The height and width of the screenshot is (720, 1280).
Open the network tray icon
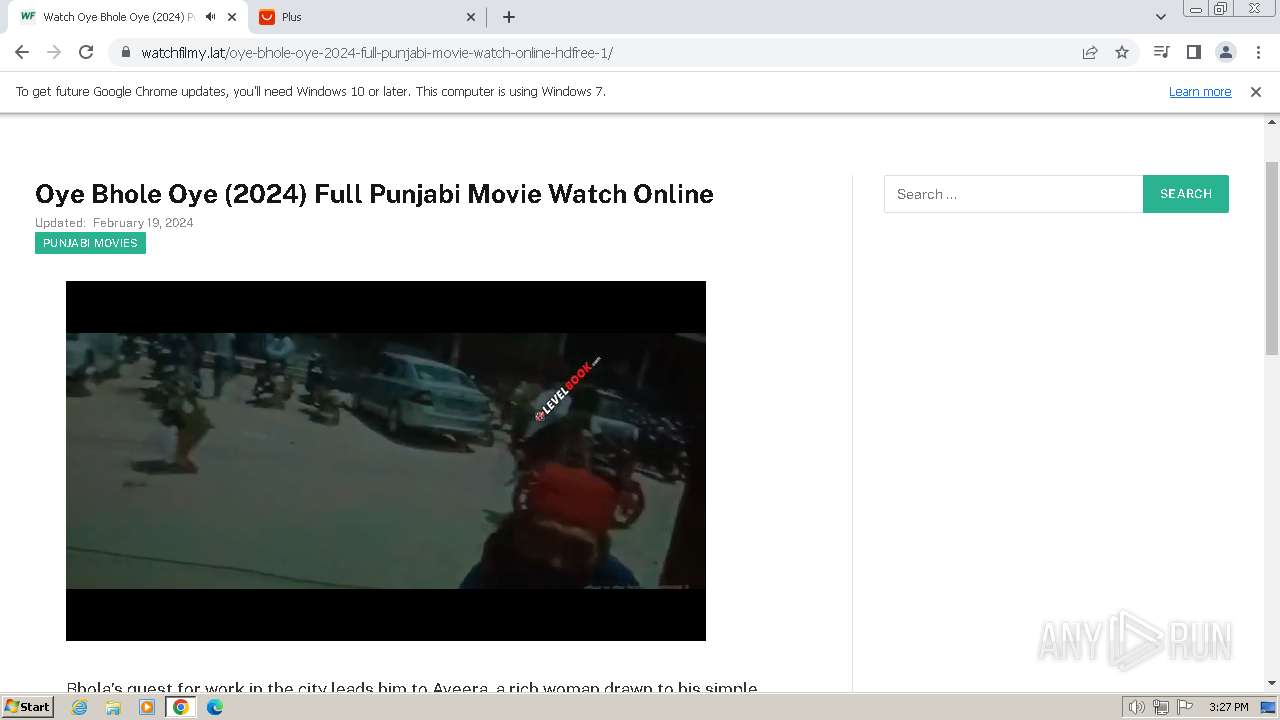[1161, 707]
